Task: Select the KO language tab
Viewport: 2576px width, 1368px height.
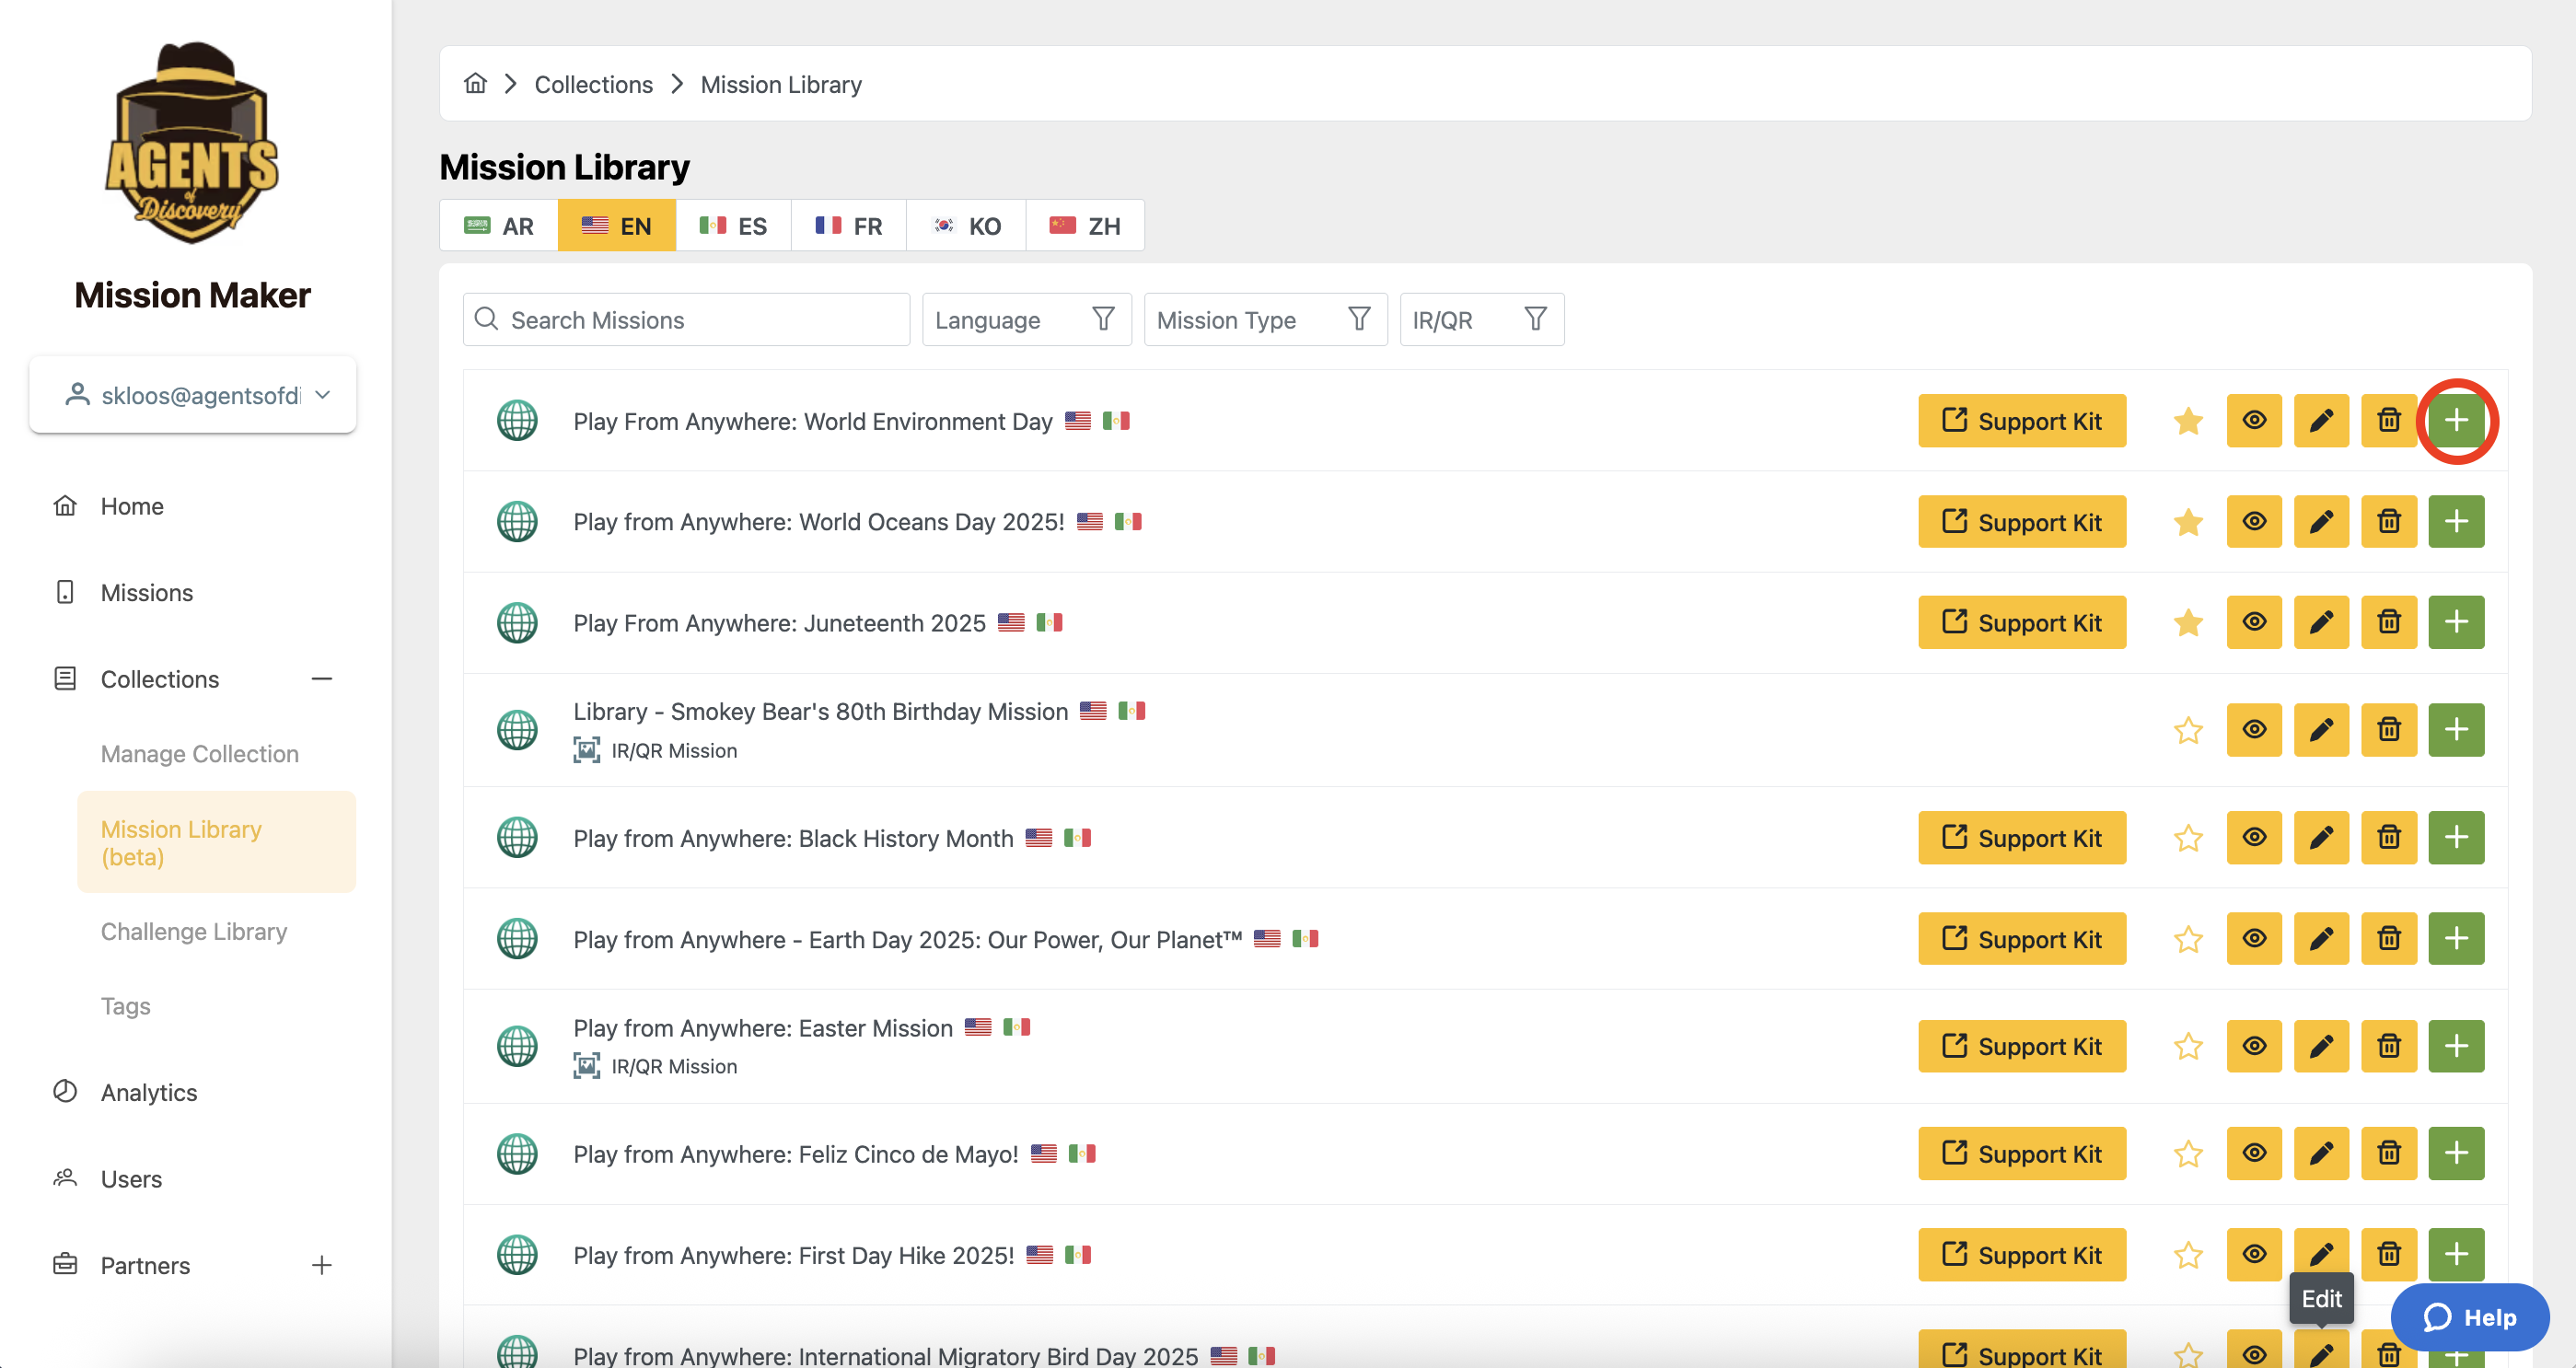Action: 966,226
